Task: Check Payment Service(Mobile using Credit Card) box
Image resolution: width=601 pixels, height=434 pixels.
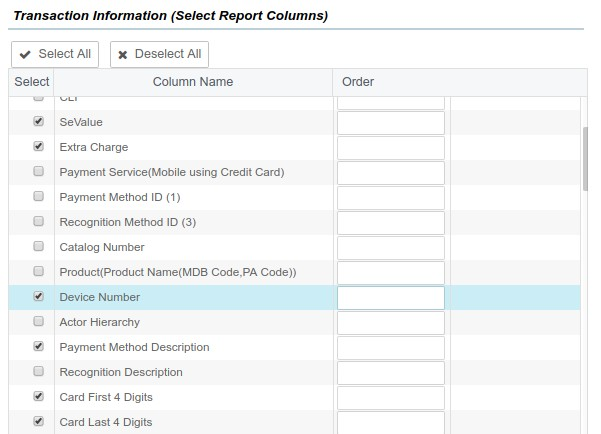Action: (38, 171)
